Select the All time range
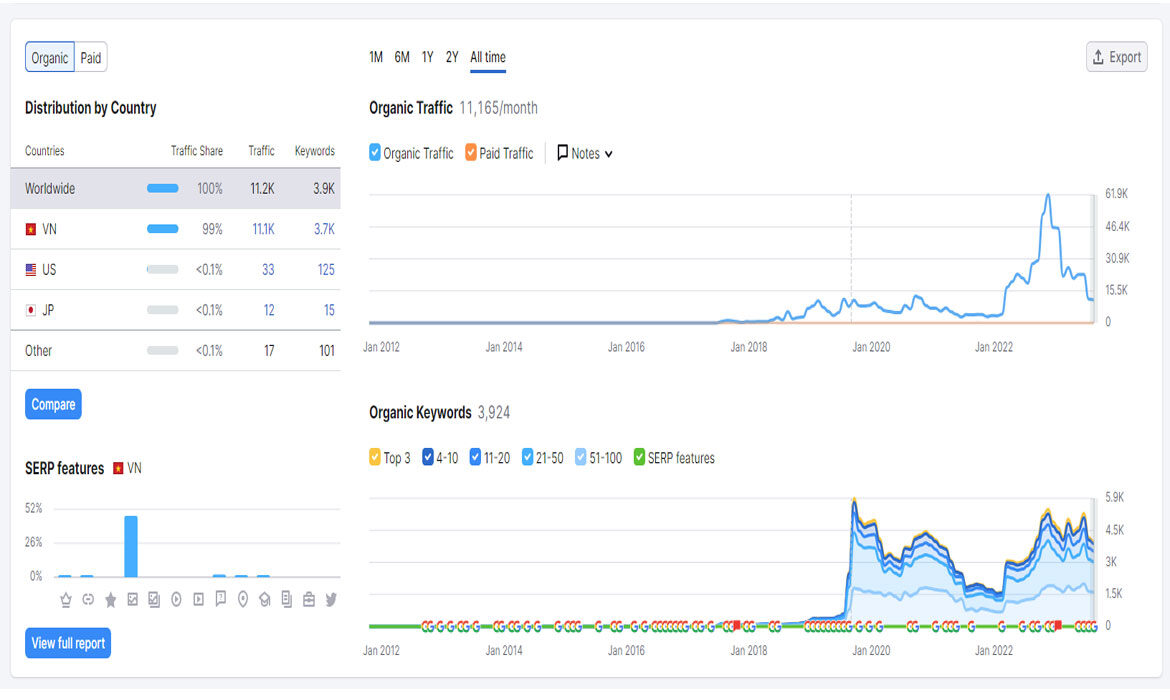Viewport: 1170px width, 700px height. [488, 57]
